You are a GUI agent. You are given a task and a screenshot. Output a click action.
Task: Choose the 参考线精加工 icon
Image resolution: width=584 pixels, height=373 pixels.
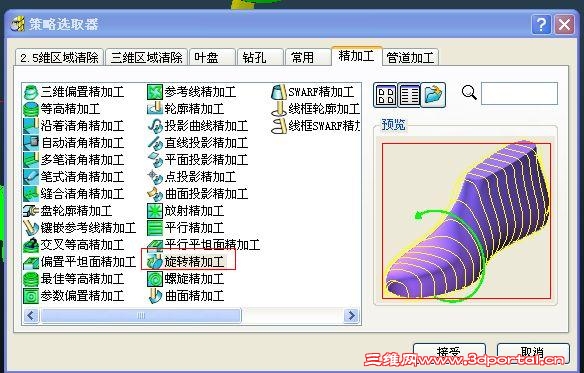(x=155, y=92)
